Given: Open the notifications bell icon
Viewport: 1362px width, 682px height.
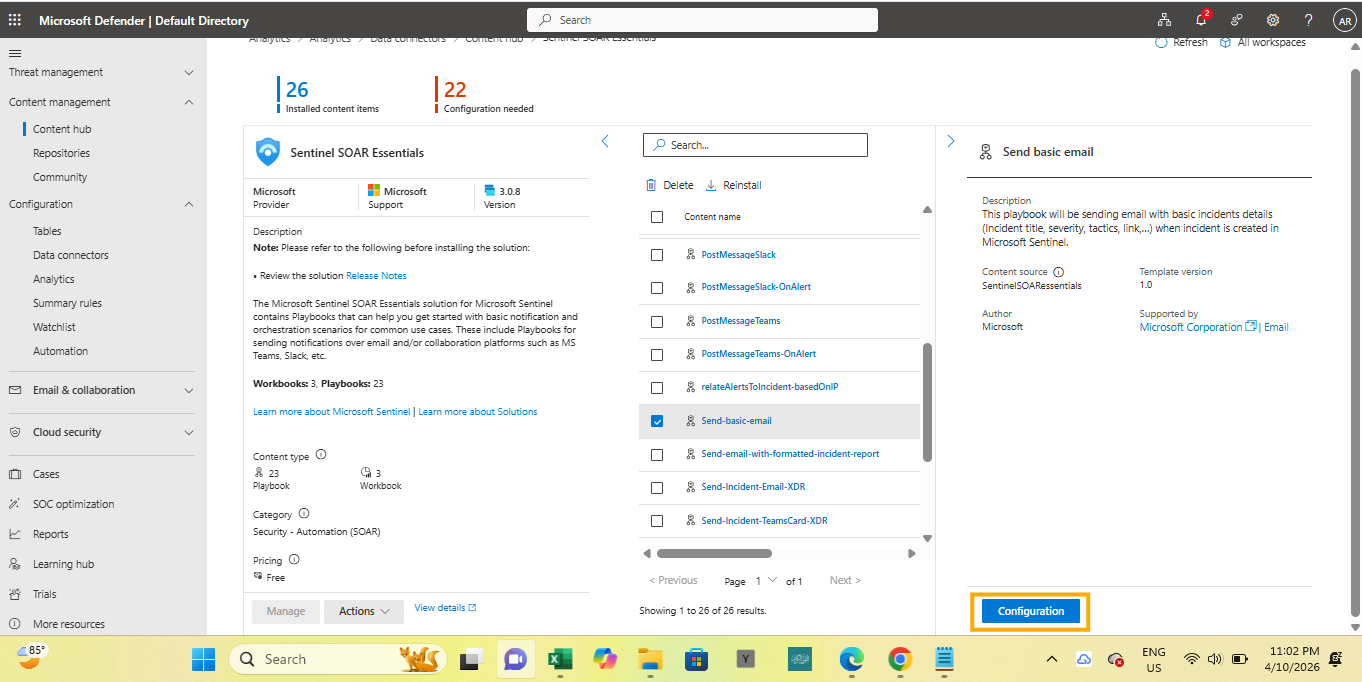Looking at the screenshot, I should [1201, 20].
